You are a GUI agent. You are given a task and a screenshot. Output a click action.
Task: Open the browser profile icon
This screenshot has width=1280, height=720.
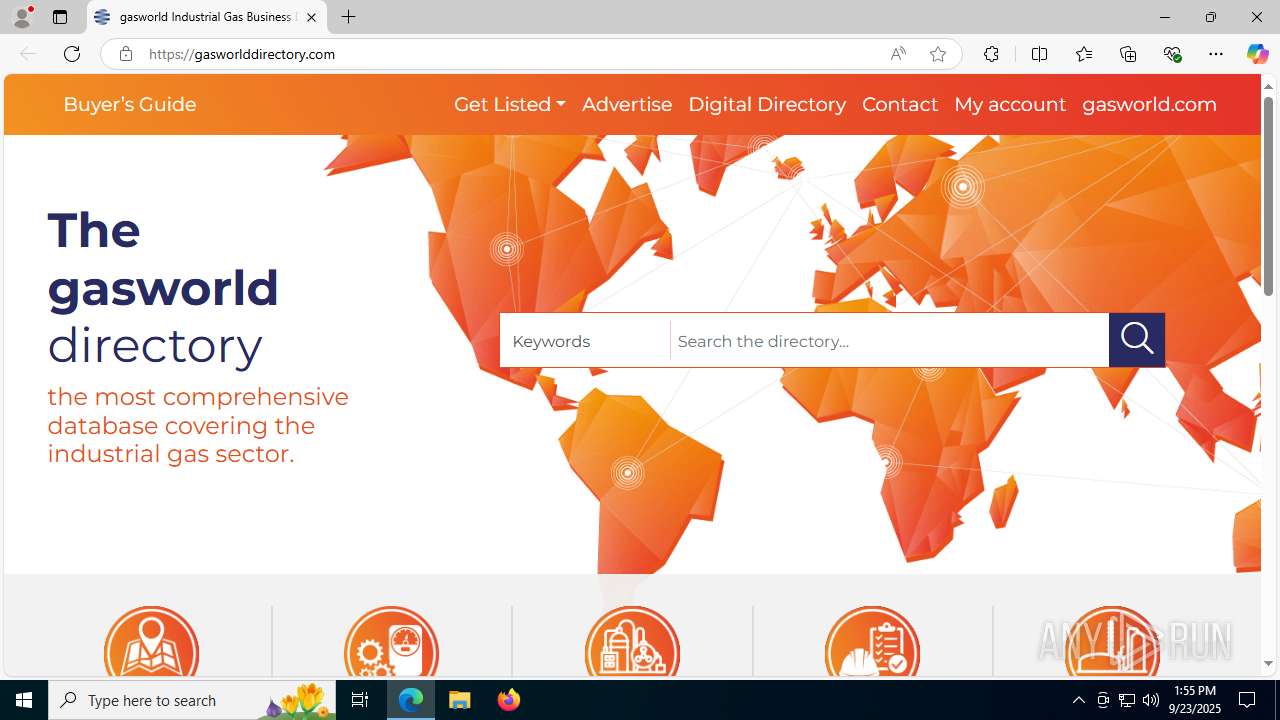(x=22, y=17)
